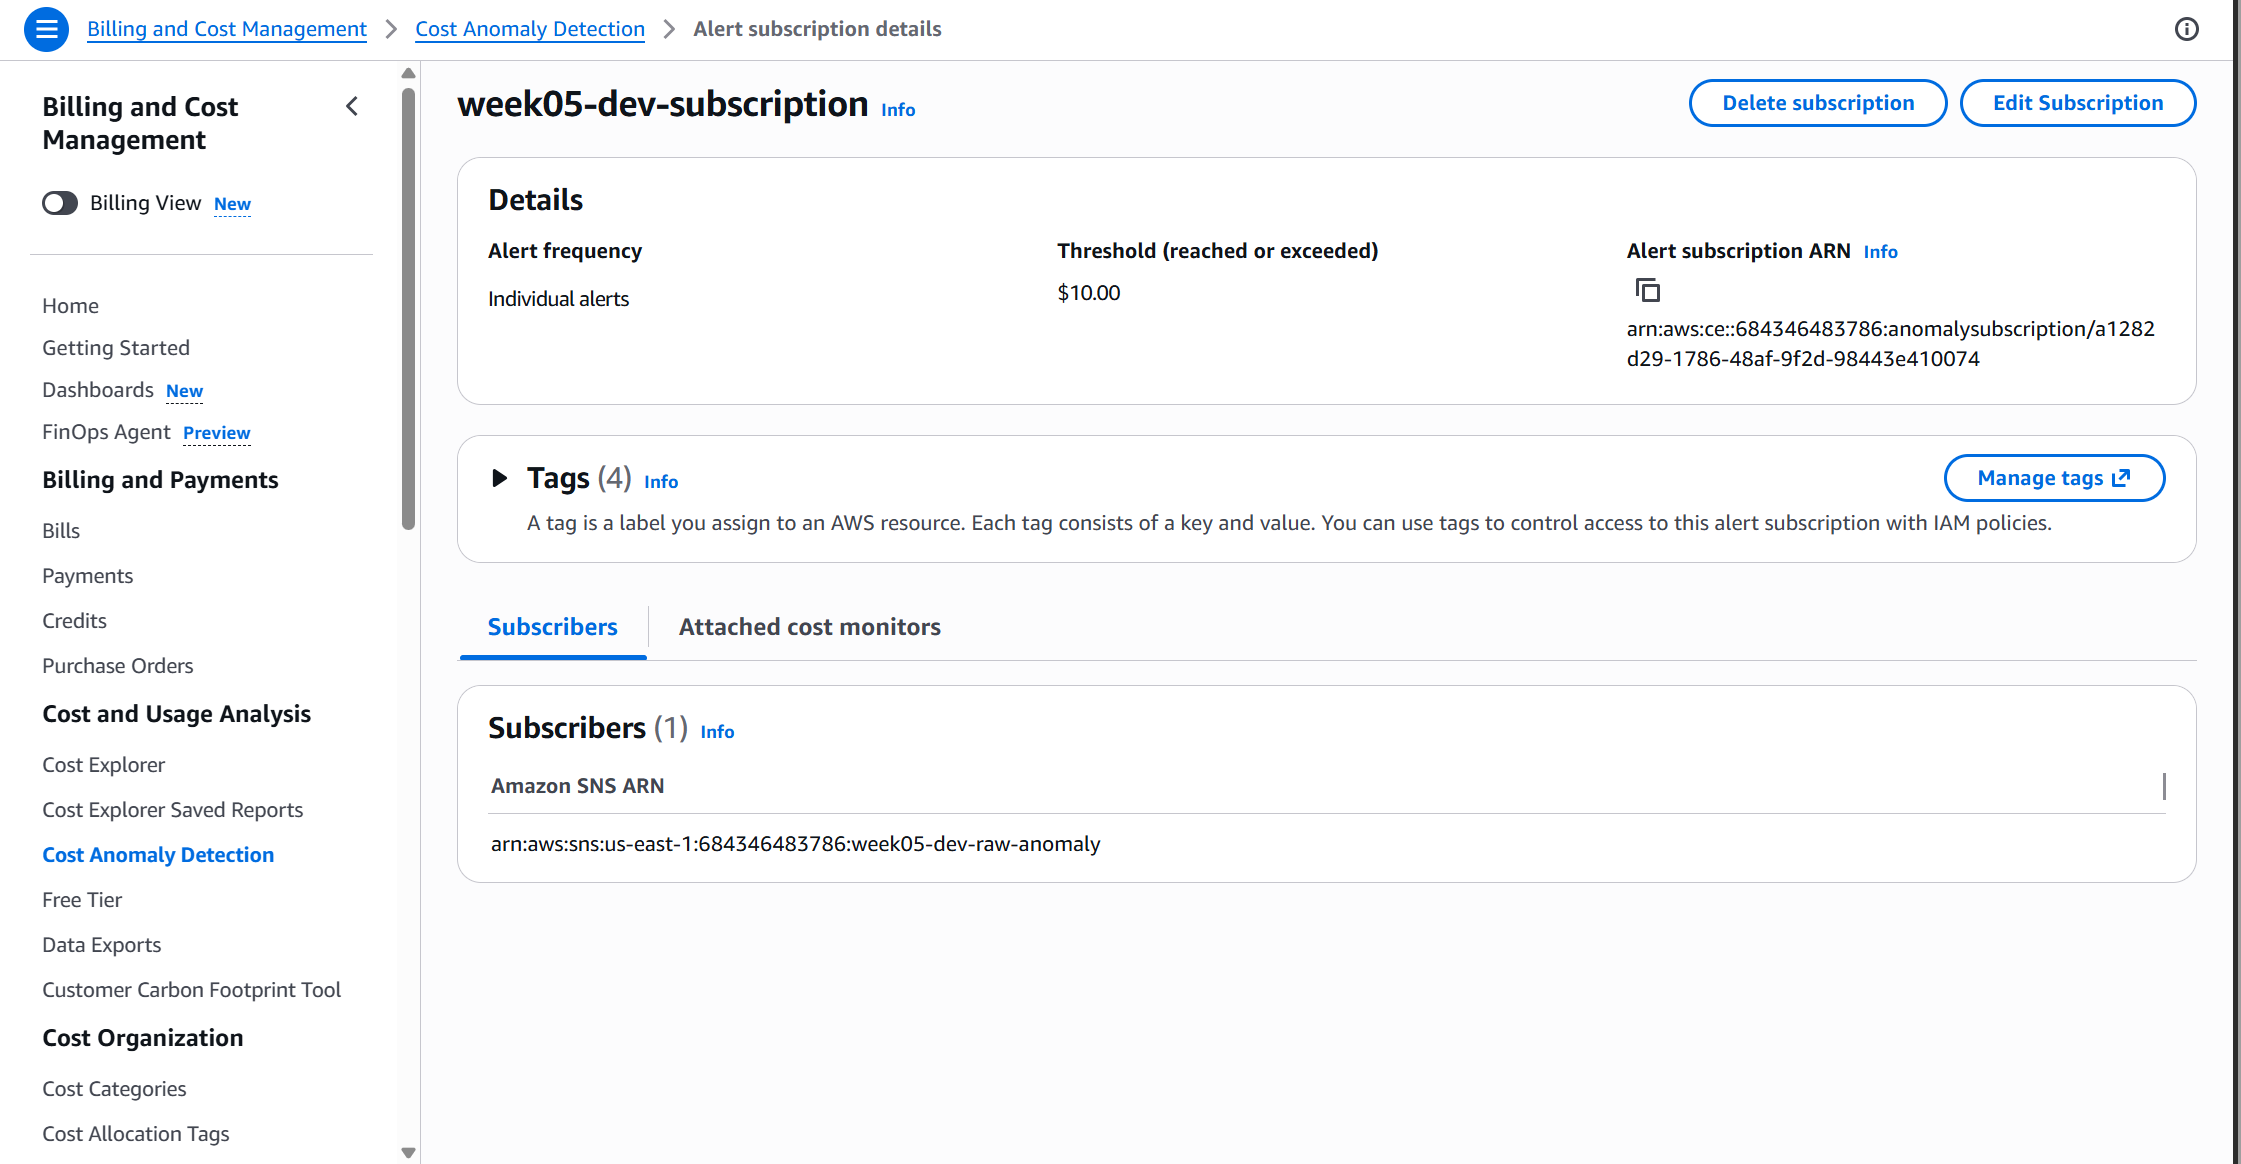The height and width of the screenshot is (1164, 2241).
Task: Click Delete subscription button
Action: [1818, 103]
